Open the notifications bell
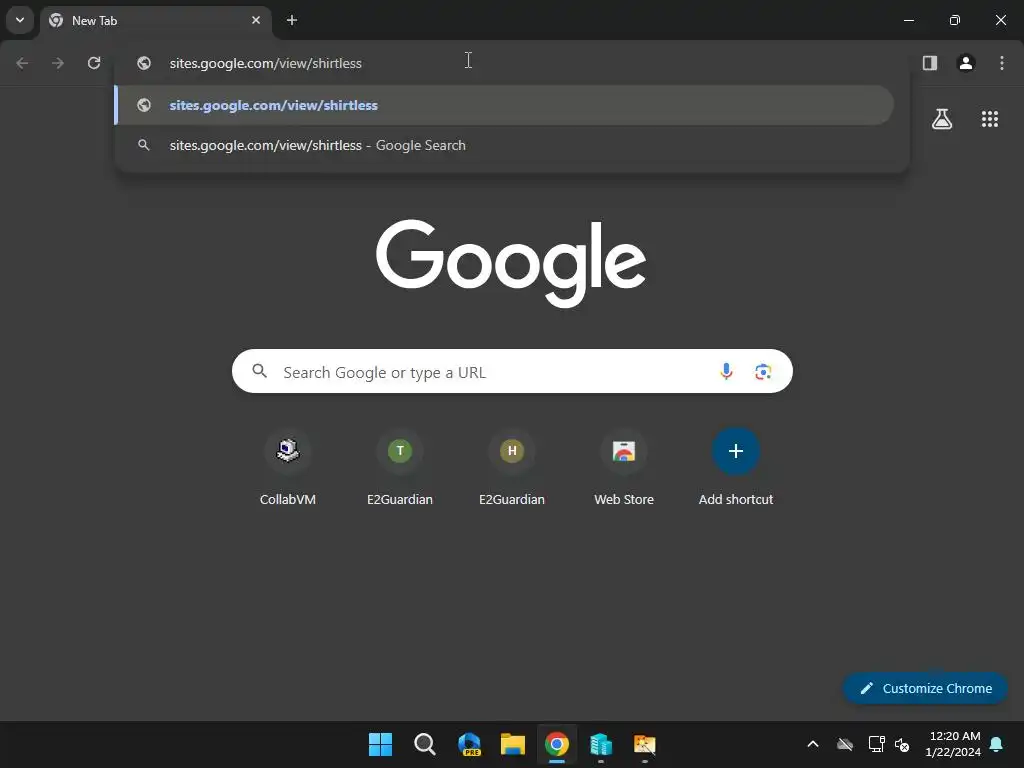Screen dimensions: 1024x768 pos(997,744)
